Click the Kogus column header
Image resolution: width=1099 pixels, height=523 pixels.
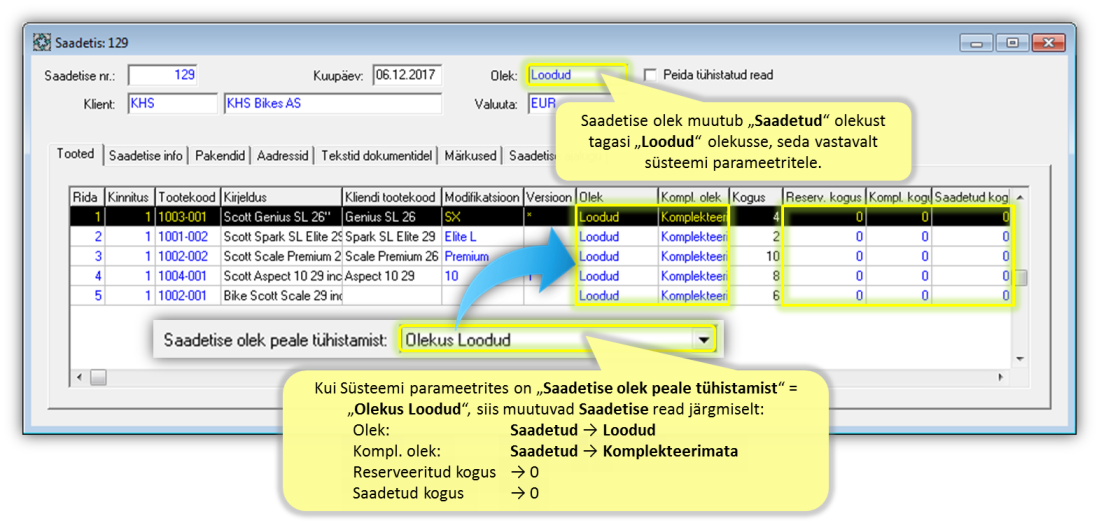pos(756,197)
